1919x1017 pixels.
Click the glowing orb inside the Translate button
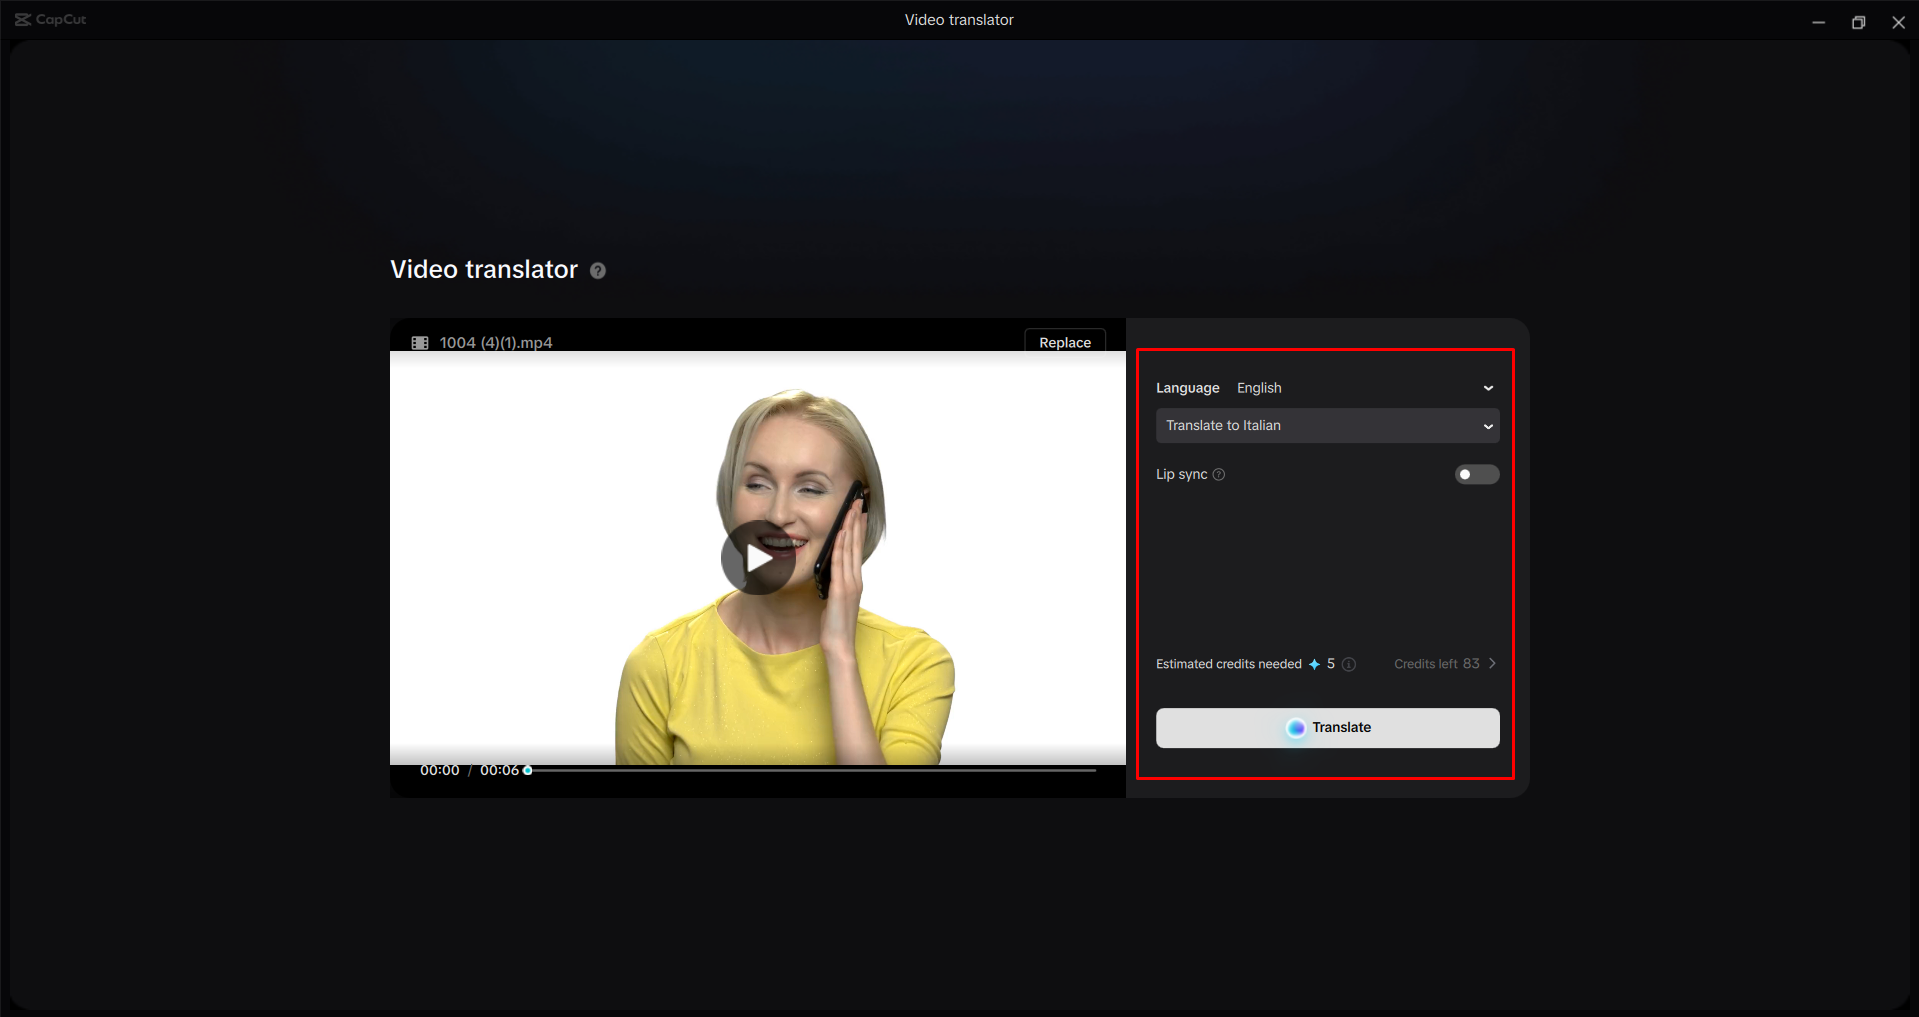[x=1296, y=728]
